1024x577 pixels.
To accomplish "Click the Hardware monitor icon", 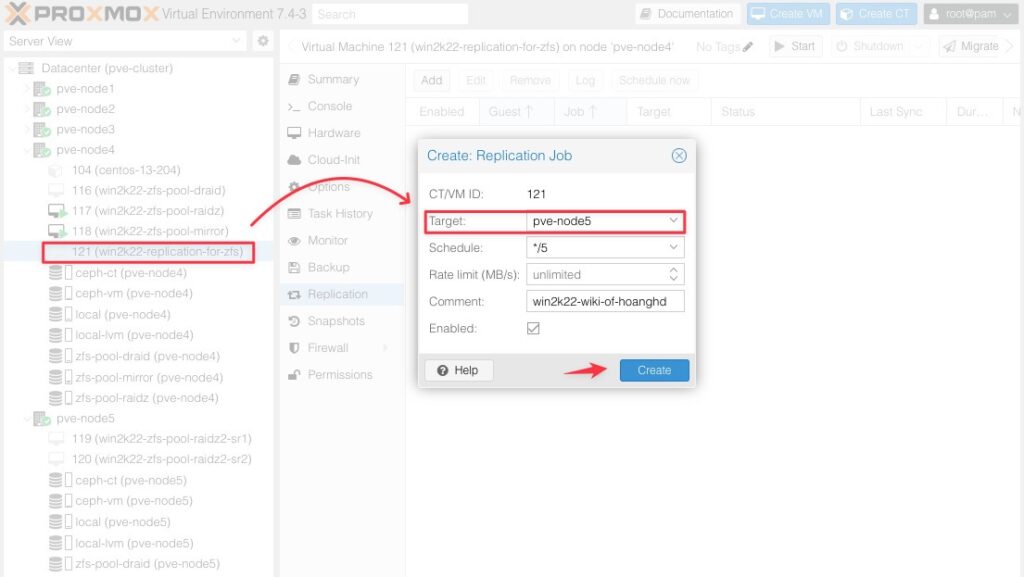I will (294, 133).
